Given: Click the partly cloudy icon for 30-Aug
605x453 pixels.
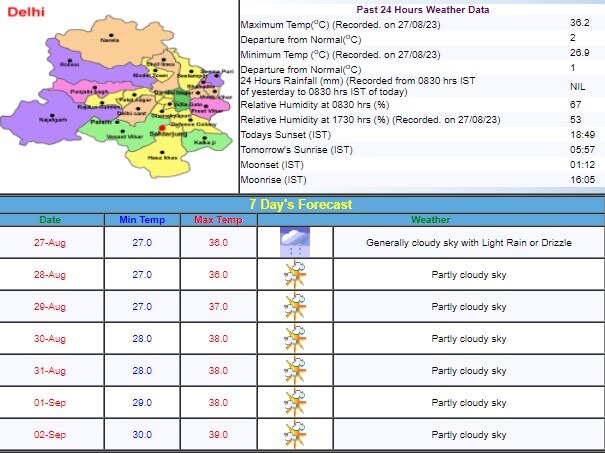Looking at the screenshot, I should point(294,338).
